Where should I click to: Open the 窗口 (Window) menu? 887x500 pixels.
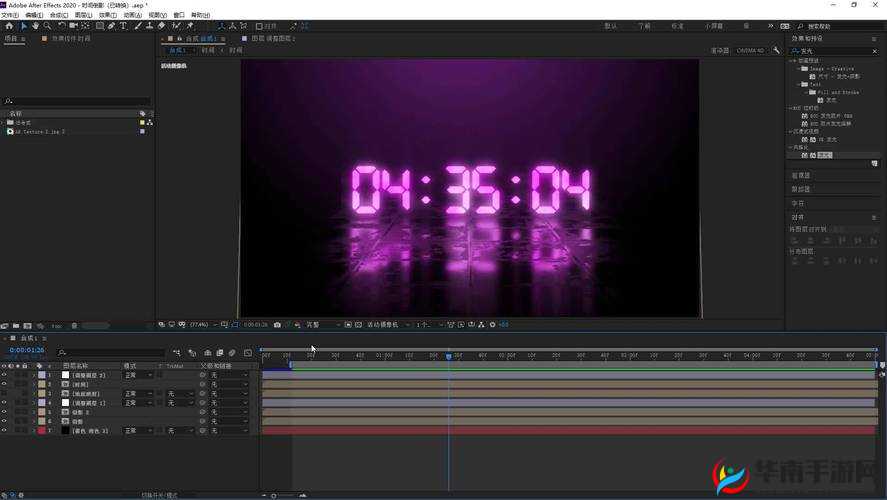pyautogui.click(x=179, y=15)
